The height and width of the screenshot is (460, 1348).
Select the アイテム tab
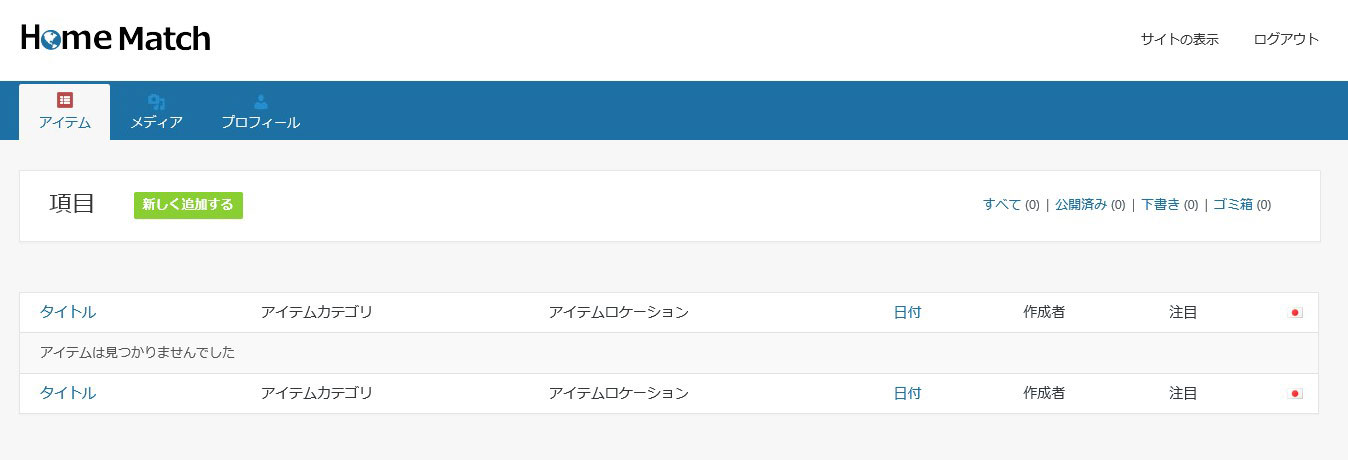65,112
